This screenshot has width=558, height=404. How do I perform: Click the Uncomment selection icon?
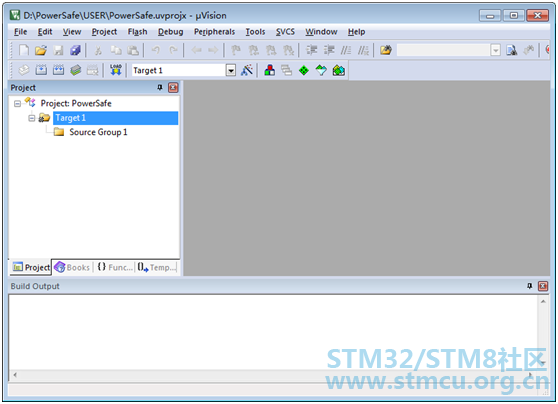[363, 50]
